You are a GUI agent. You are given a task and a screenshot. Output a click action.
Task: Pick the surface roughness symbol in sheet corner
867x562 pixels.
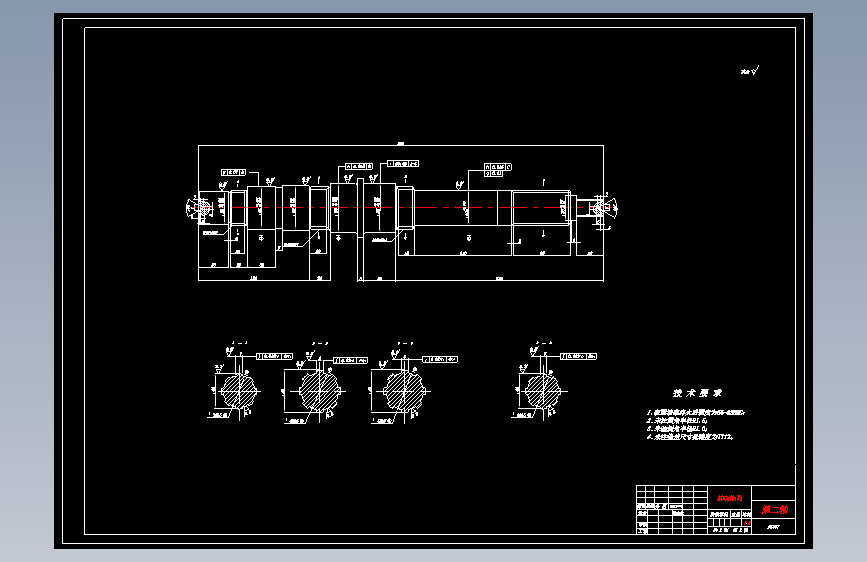[x=750, y=70]
